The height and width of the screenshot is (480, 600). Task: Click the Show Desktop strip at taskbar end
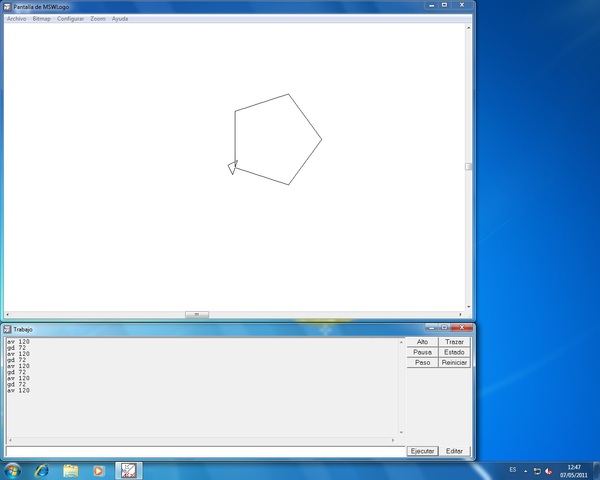coord(597,471)
